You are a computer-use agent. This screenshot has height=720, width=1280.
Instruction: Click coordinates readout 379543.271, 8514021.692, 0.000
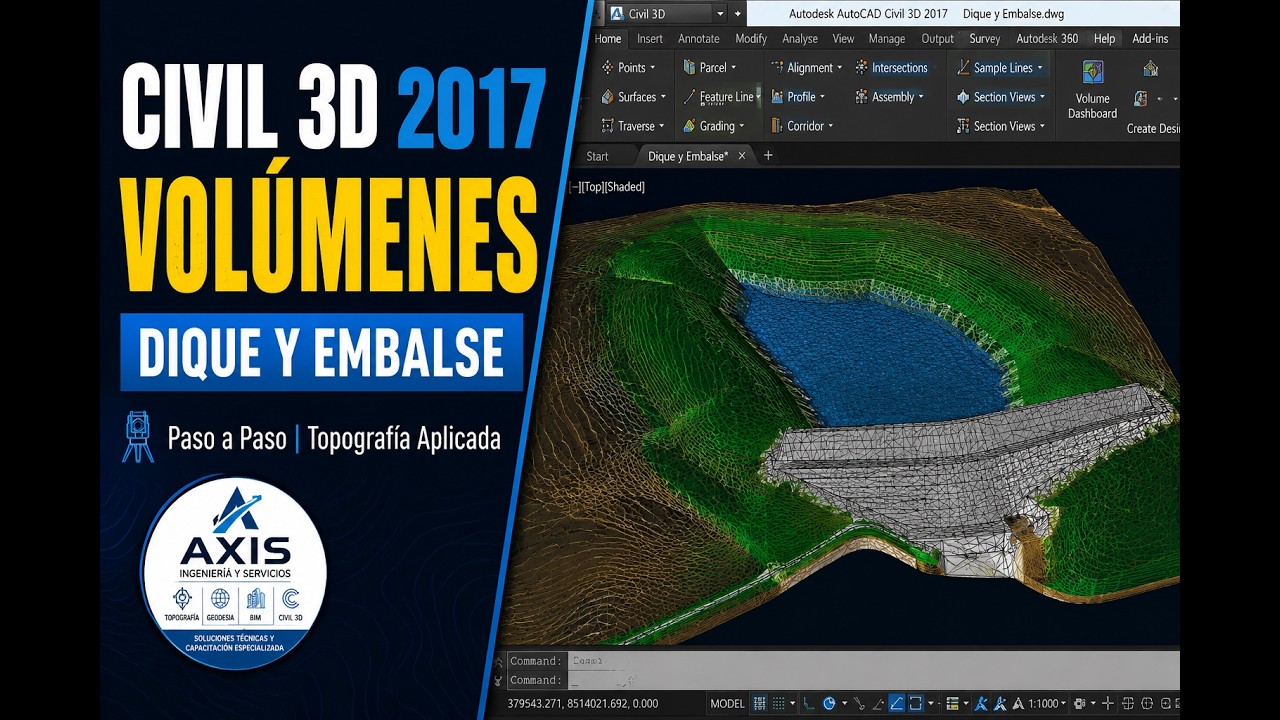pos(583,704)
